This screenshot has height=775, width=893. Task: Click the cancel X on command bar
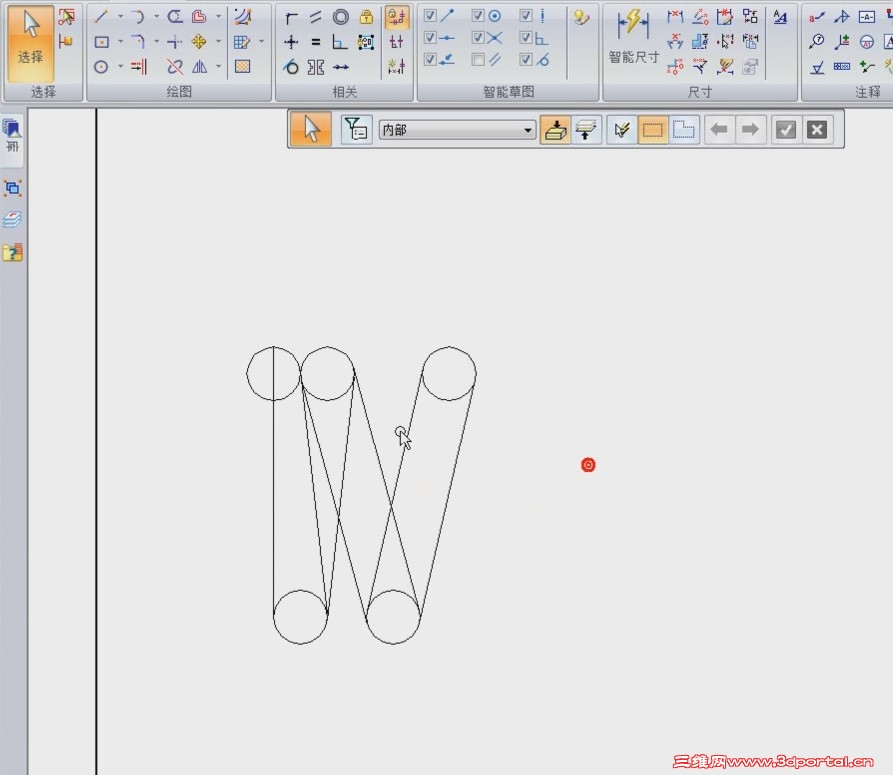[x=817, y=129]
